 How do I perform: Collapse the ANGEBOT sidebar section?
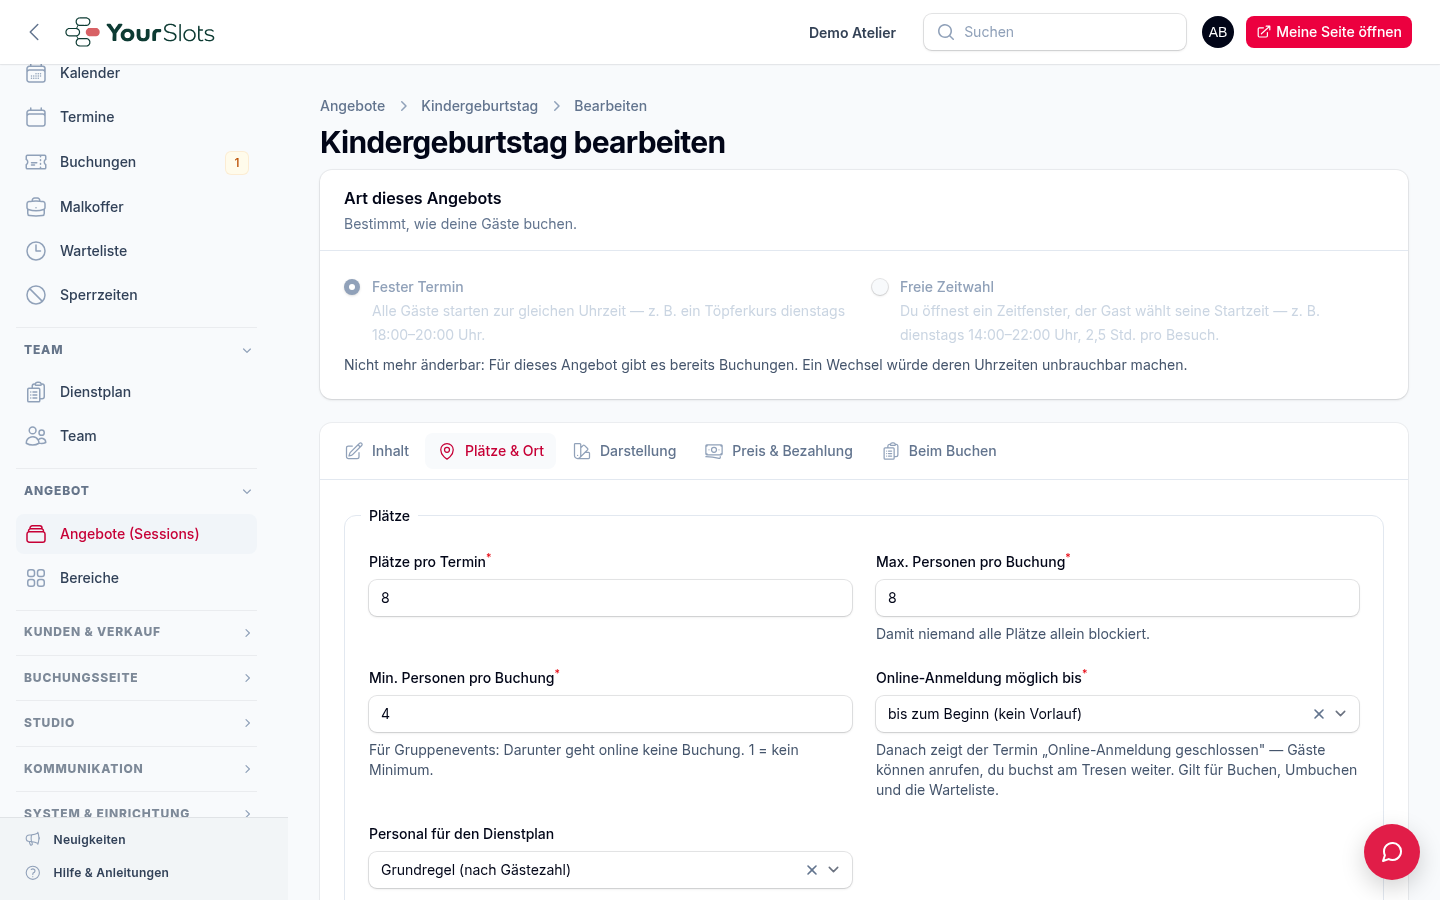(136, 491)
